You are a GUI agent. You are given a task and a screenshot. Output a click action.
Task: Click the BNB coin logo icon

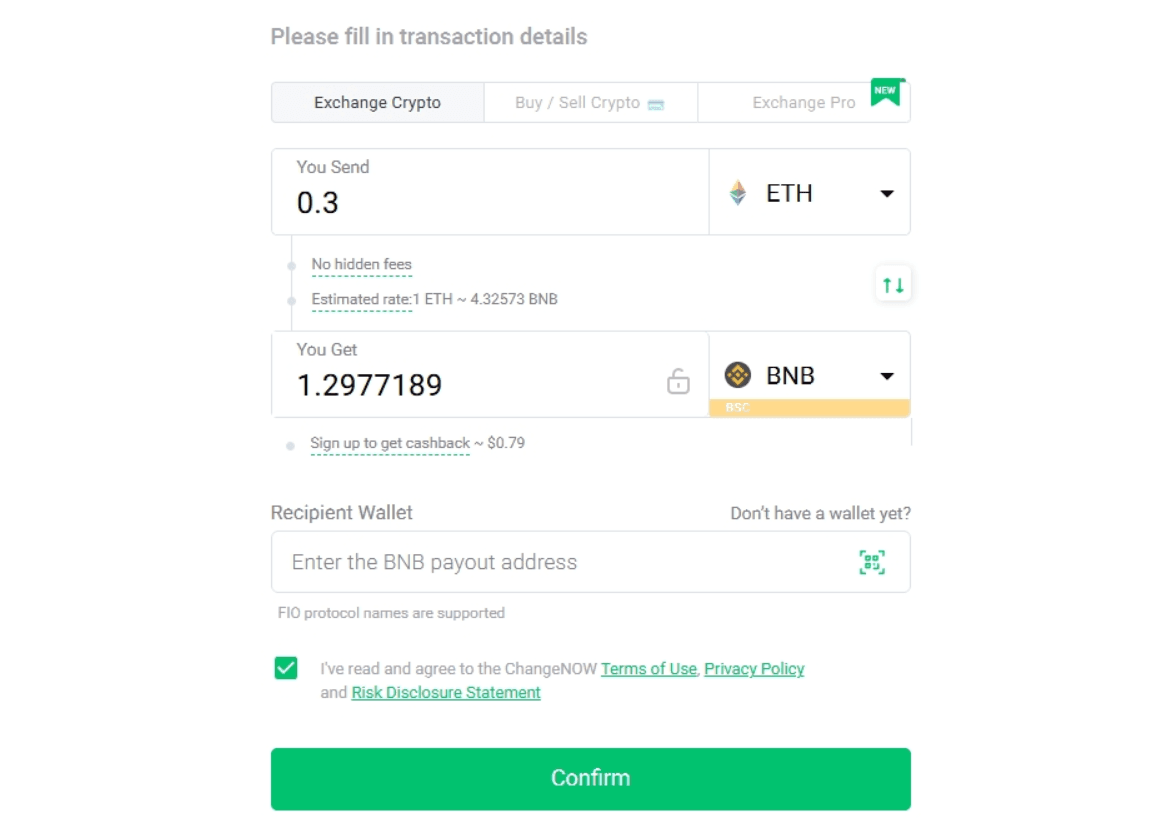(x=740, y=375)
